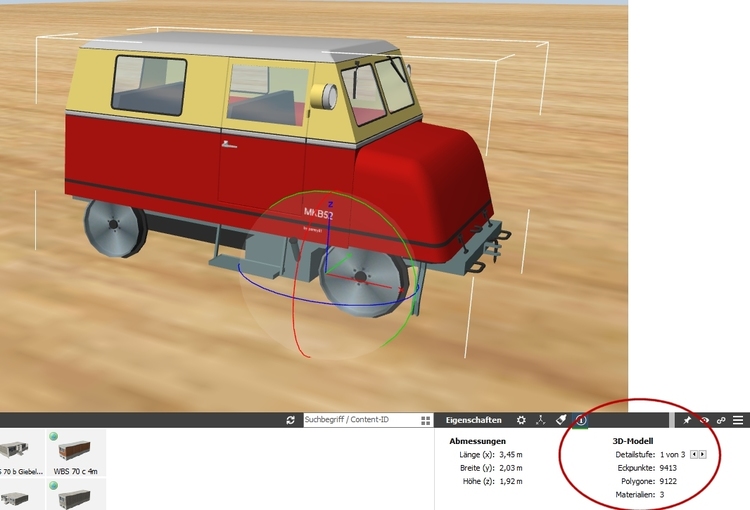Click the MKB52 lettering on the railcar

tap(318, 214)
